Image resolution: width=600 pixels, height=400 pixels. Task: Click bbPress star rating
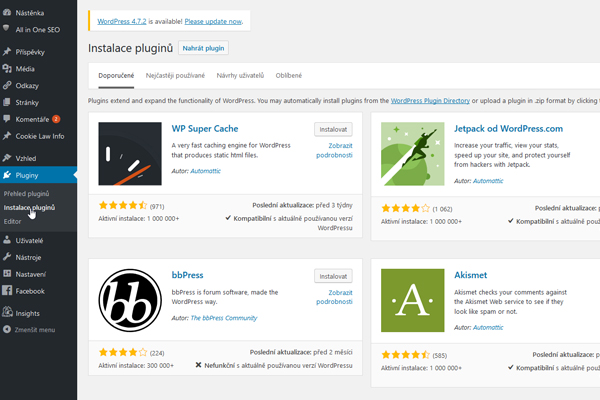(123, 352)
